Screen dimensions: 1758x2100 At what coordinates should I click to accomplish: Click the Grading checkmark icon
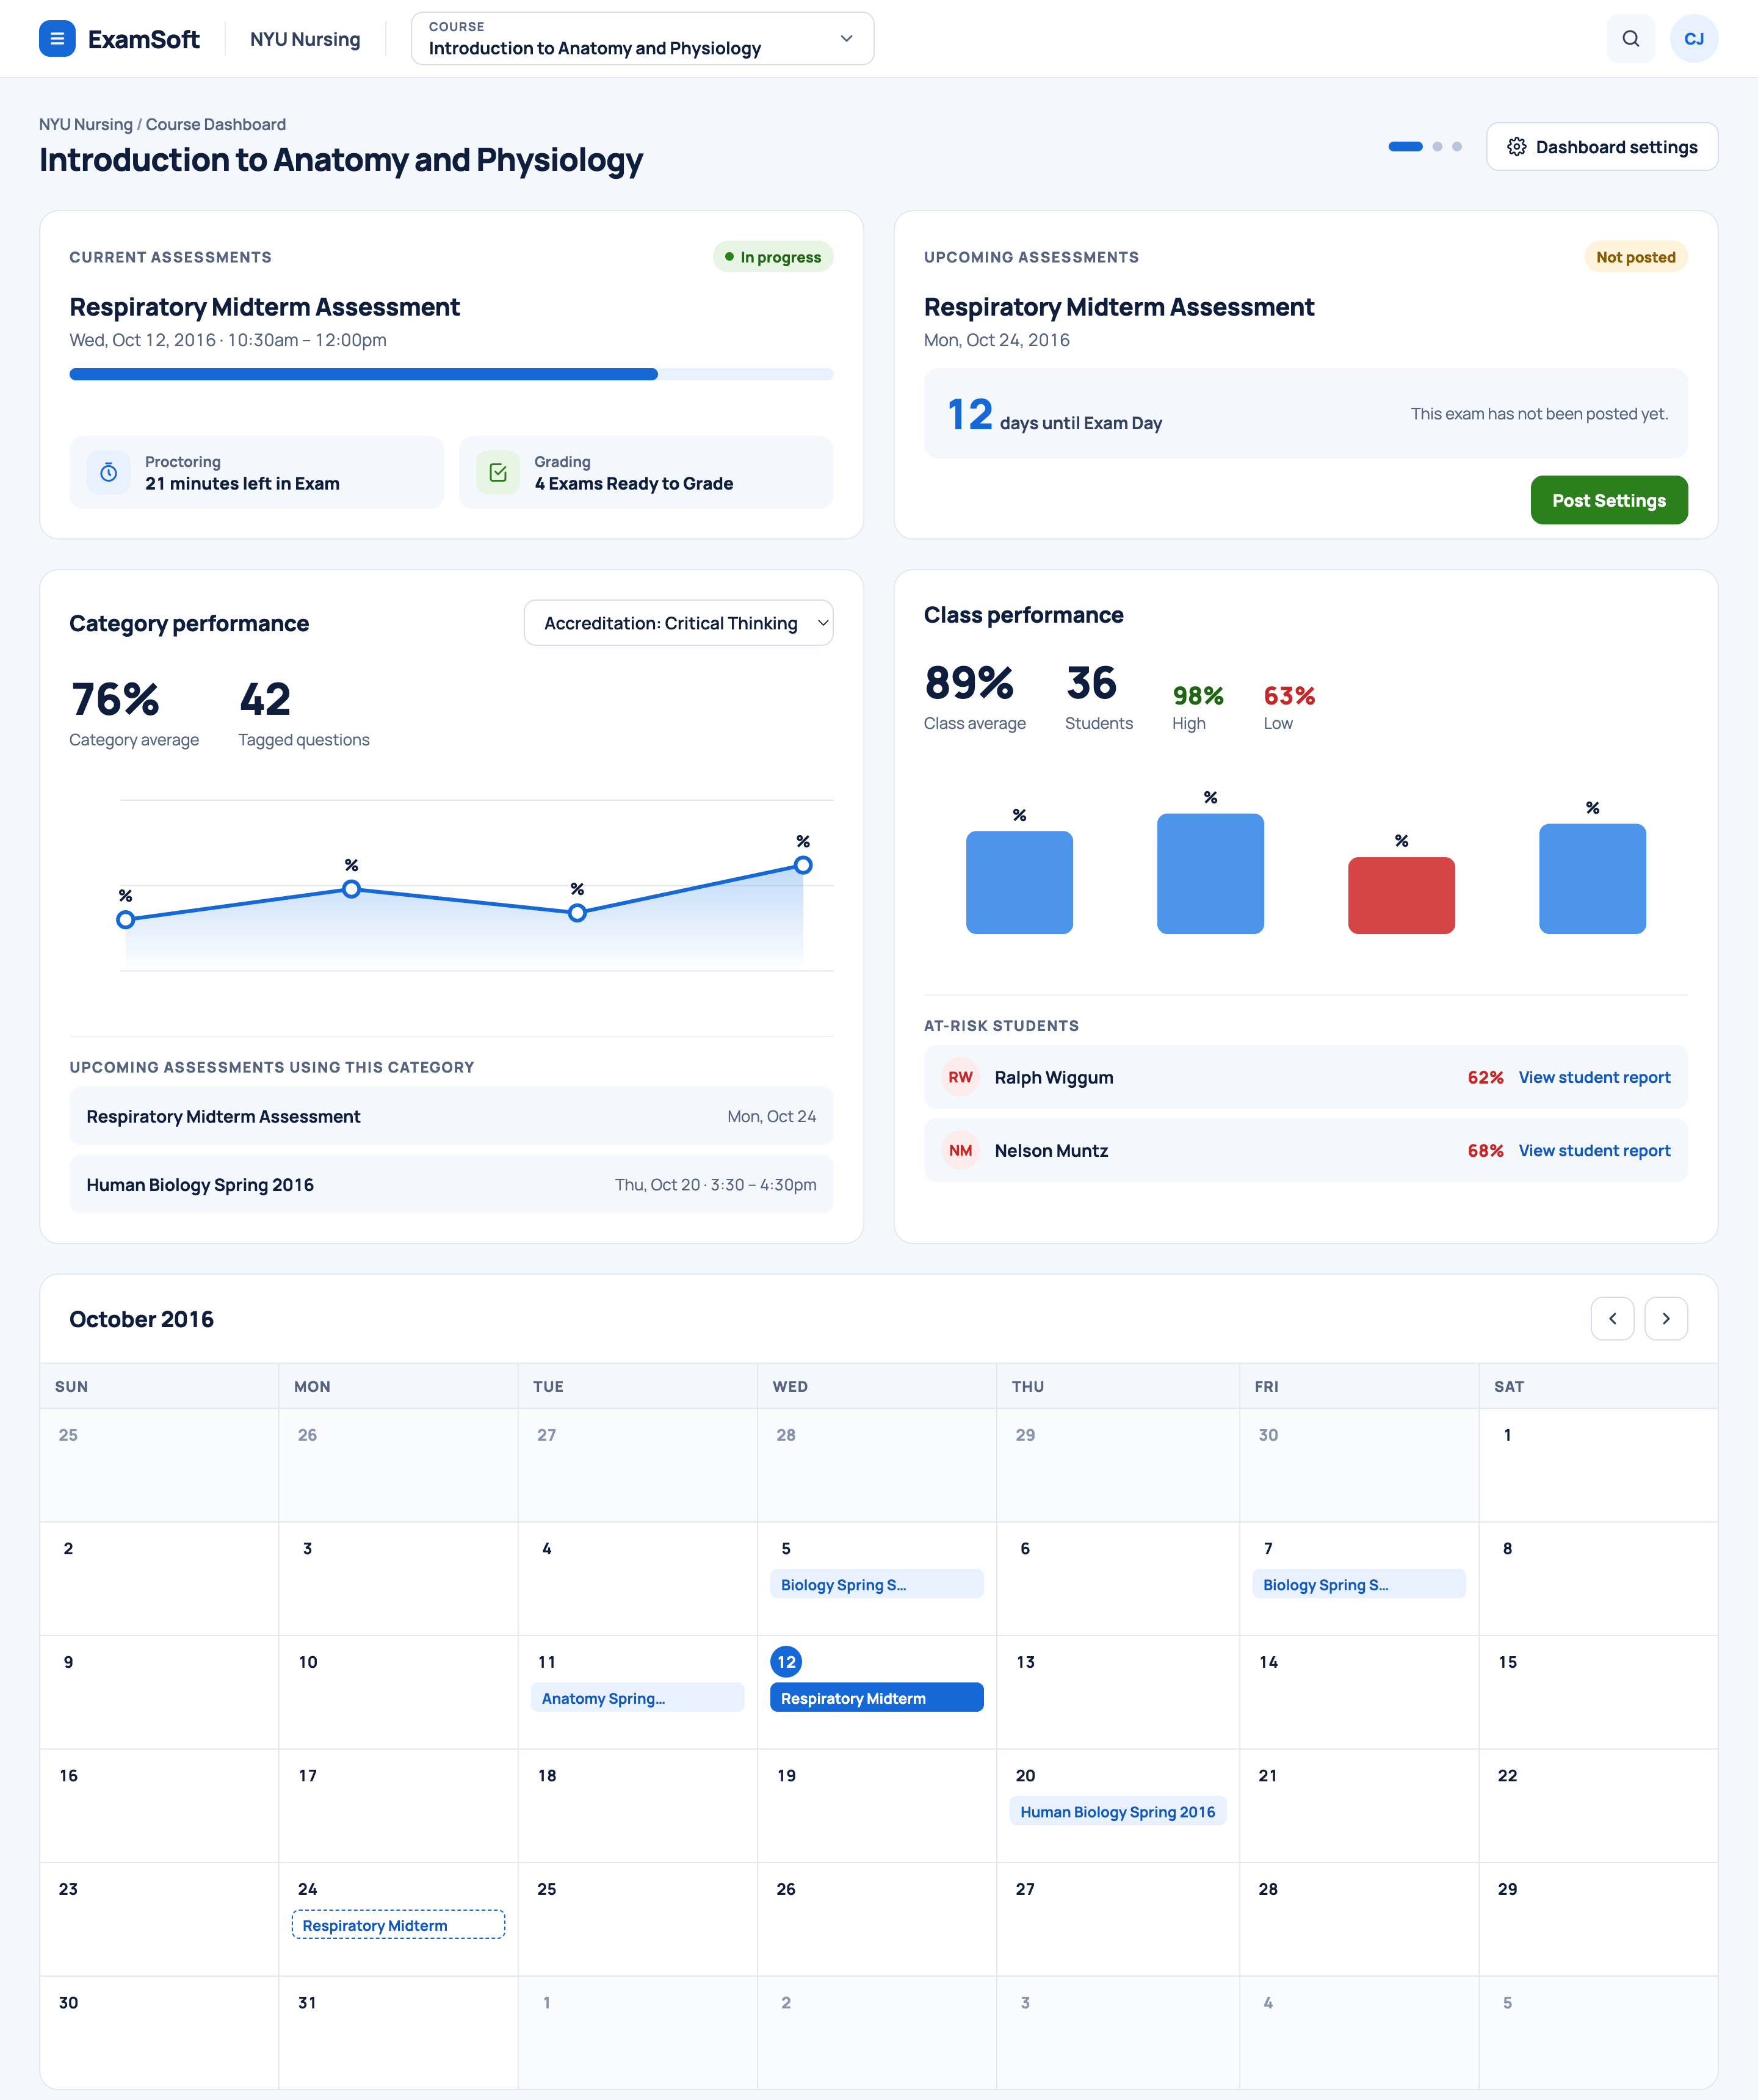coord(498,473)
